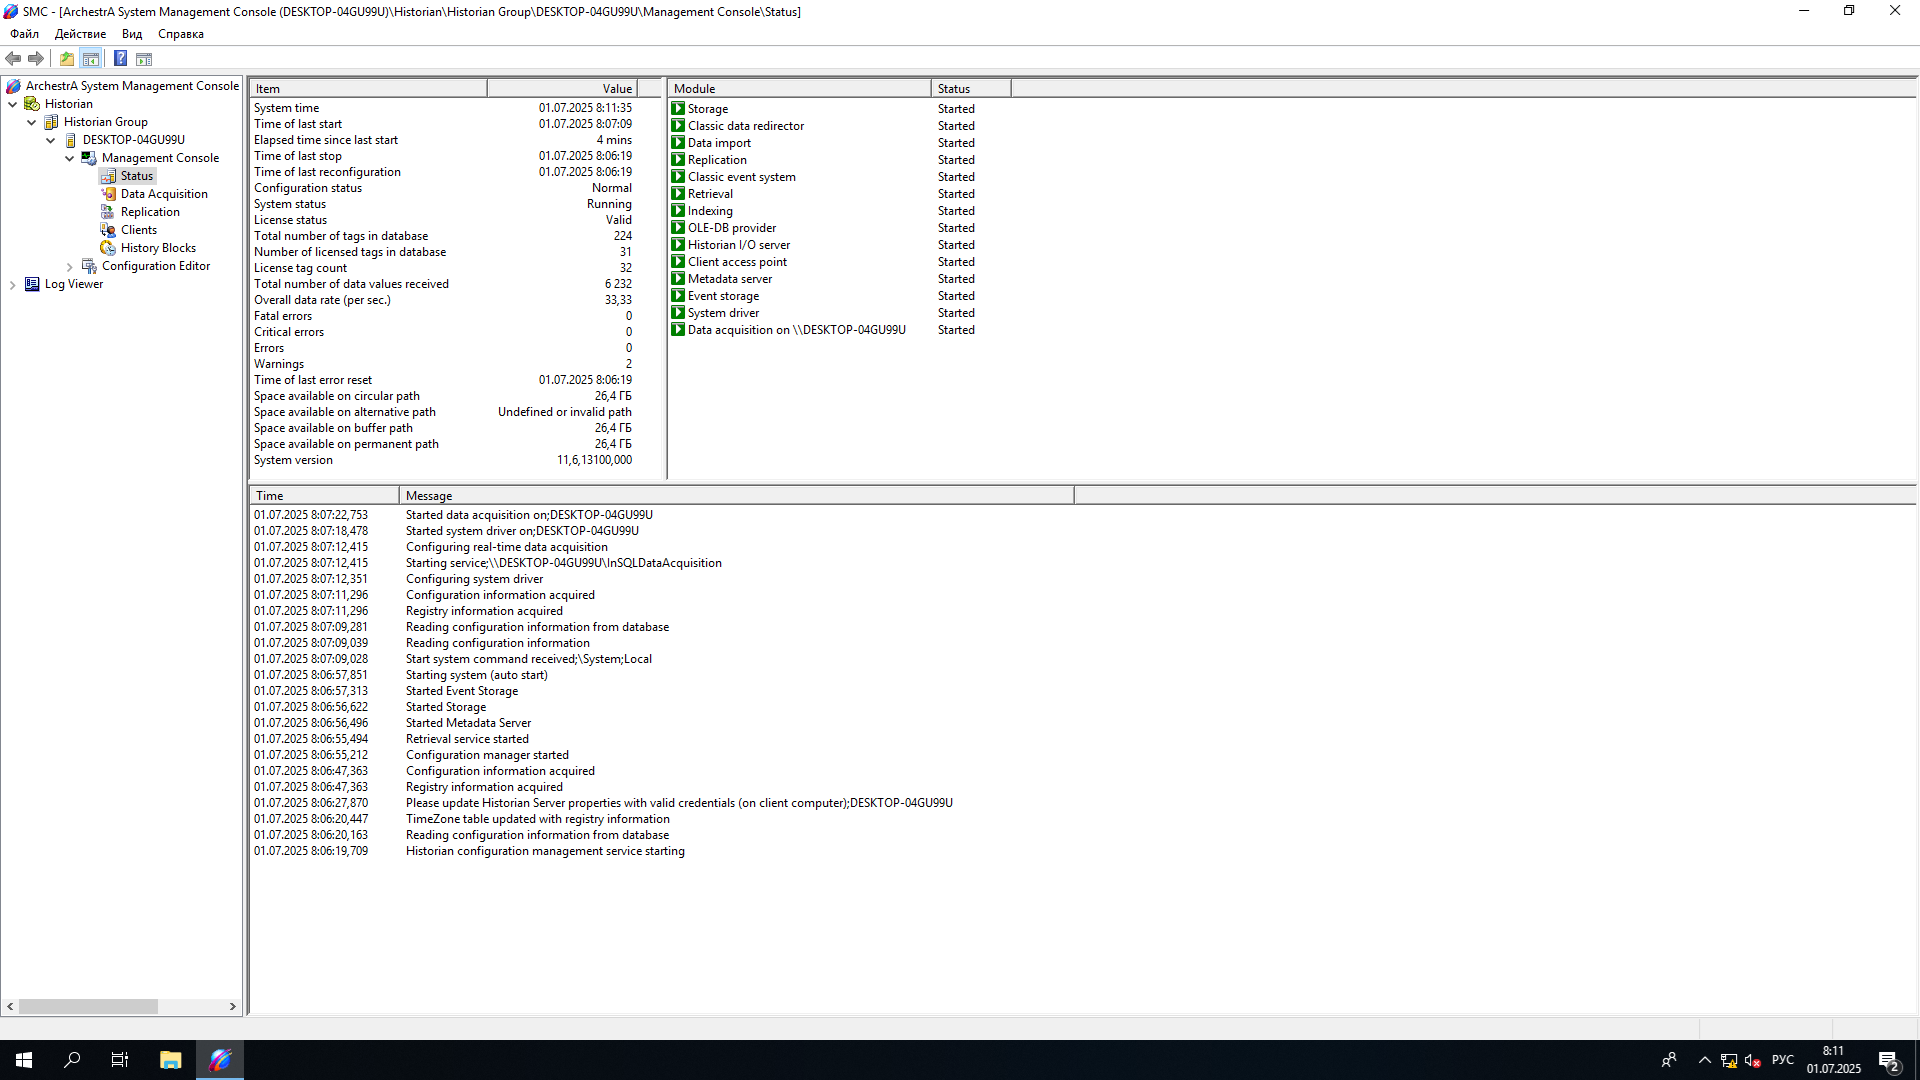
Task: Open the Вид menu
Action: pos(132,34)
